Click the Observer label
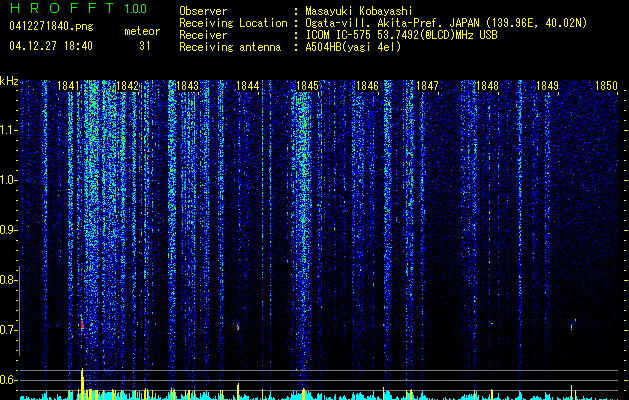 (x=203, y=11)
